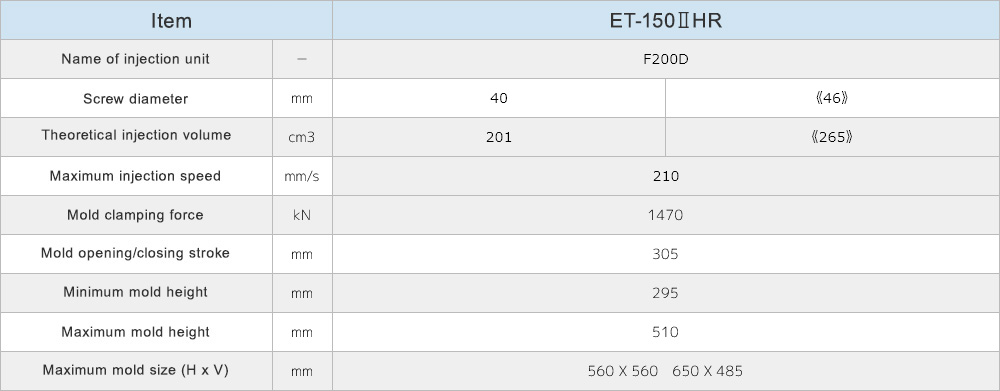This screenshot has height=391, width=1000.
Task: Click injection volume value 201
Action: 499,137
